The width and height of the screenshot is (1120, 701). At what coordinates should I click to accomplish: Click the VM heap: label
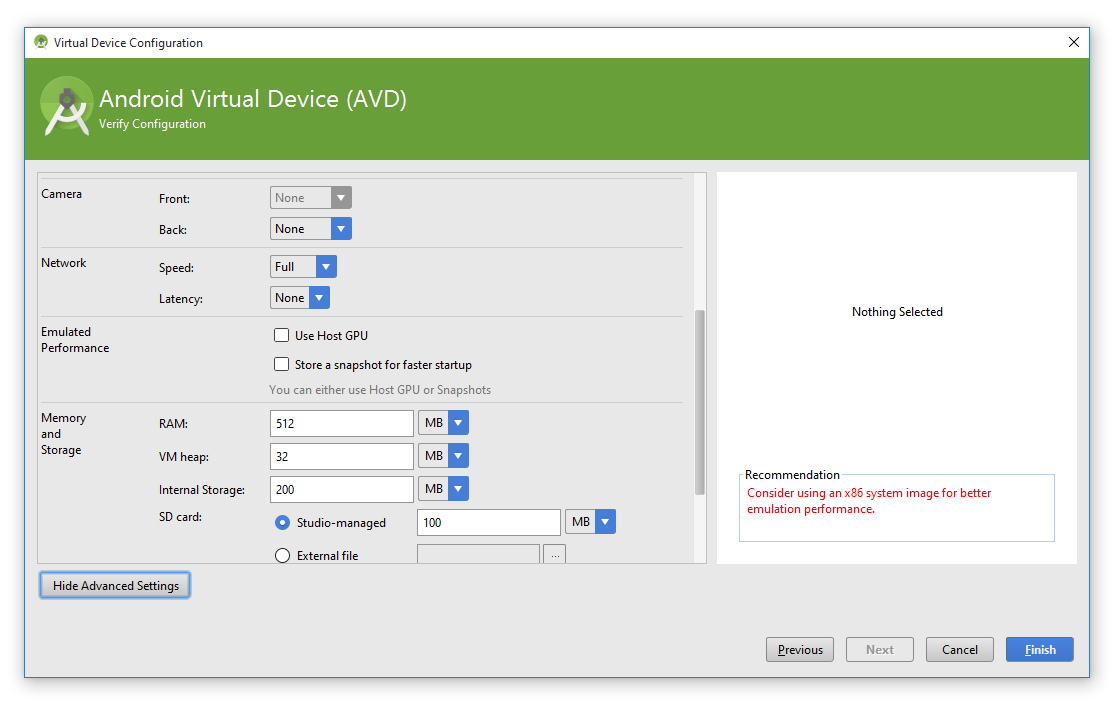point(184,457)
